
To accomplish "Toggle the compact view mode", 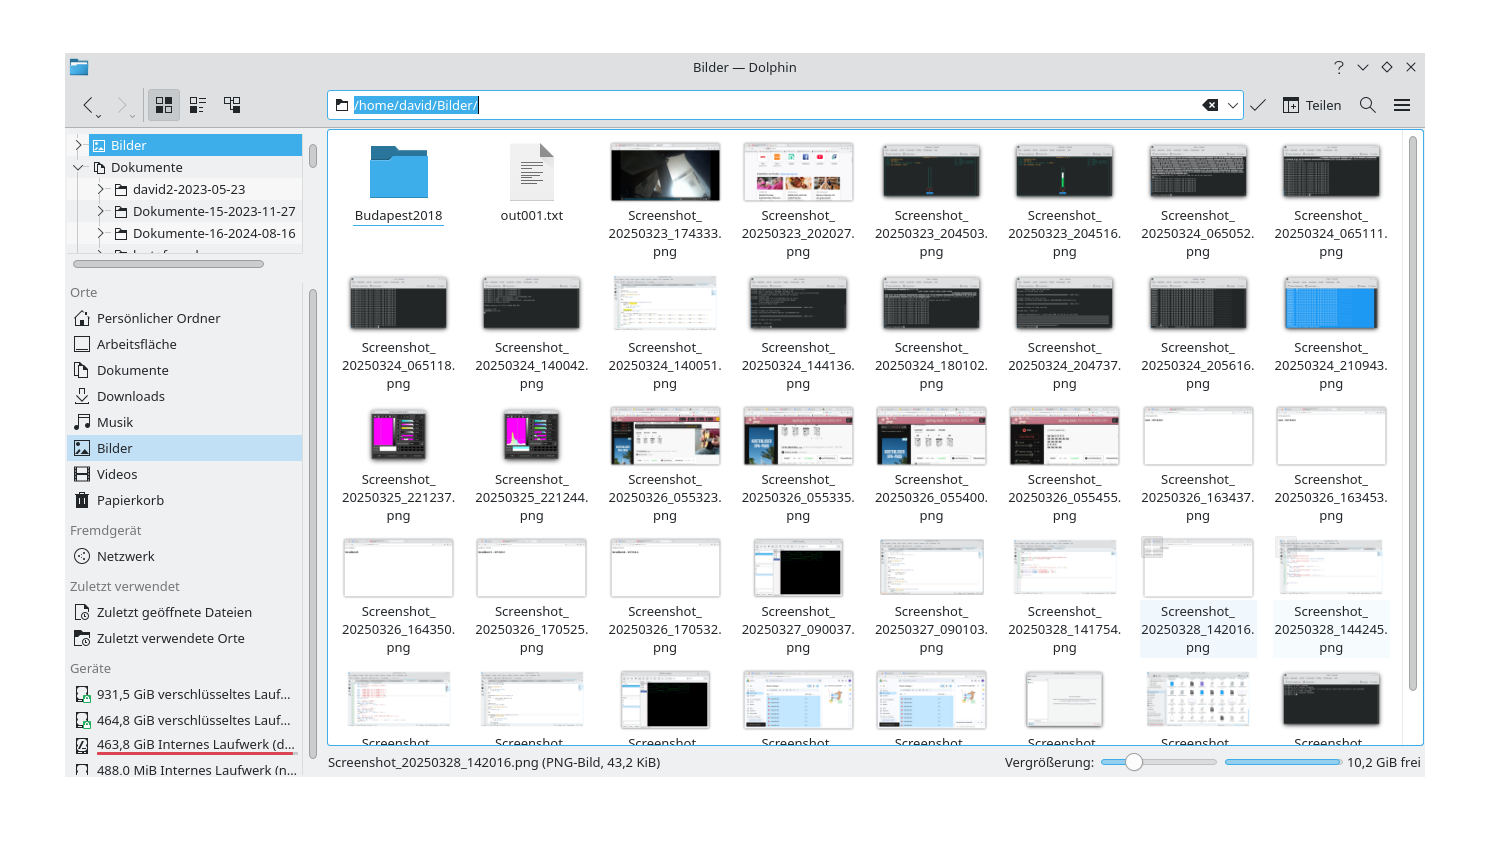I will [197, 104].
